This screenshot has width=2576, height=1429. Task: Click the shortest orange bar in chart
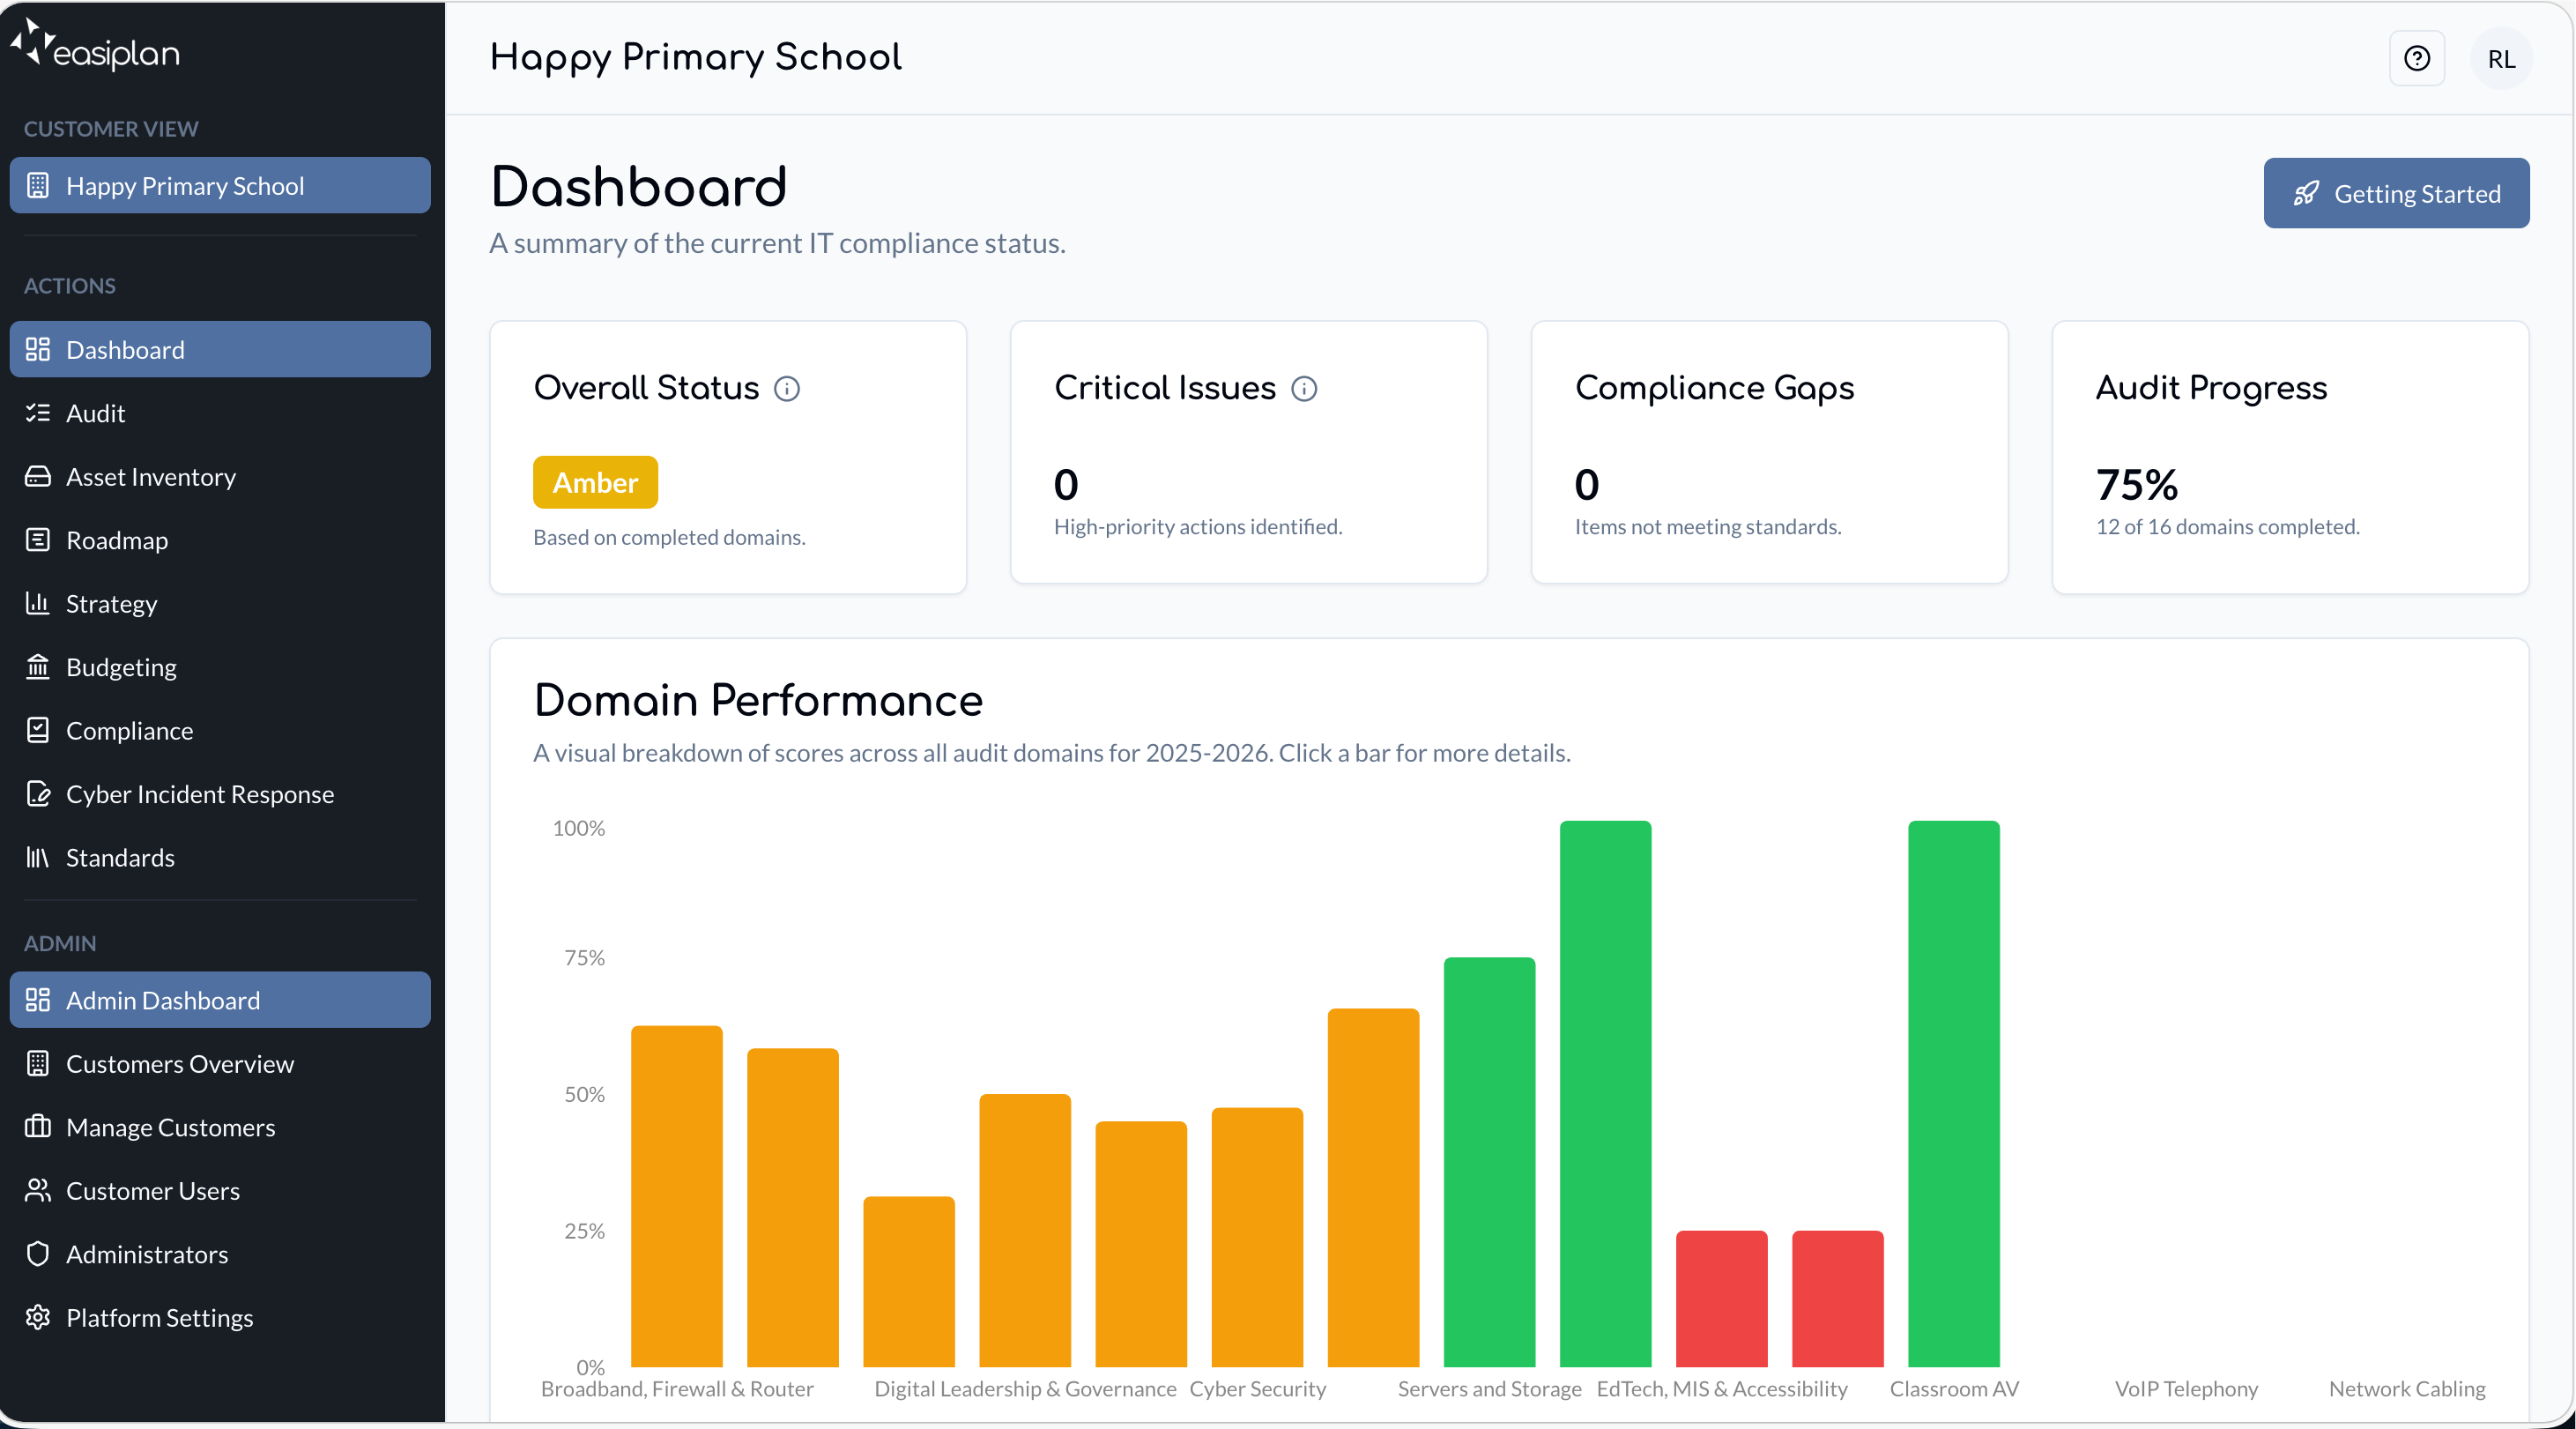click(908, 1281)
